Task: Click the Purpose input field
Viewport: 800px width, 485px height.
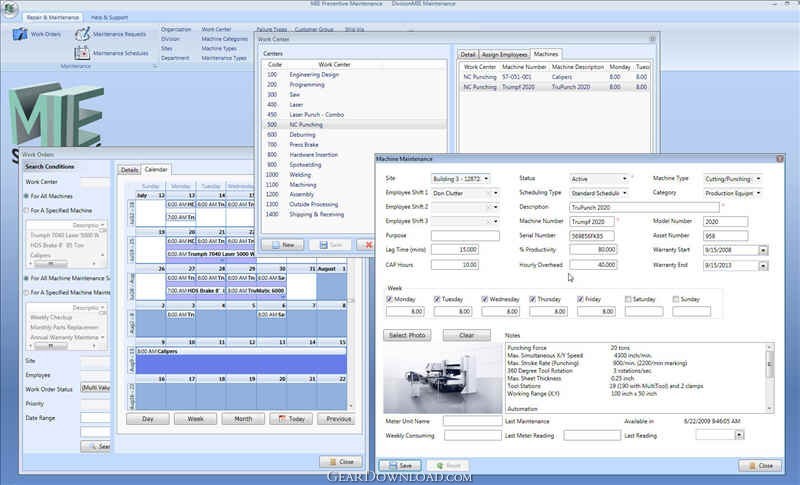Action: point(465,236)
